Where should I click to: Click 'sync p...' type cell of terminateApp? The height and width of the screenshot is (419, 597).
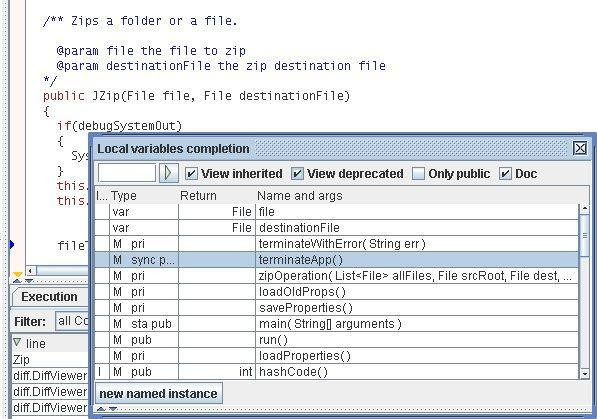144,260
